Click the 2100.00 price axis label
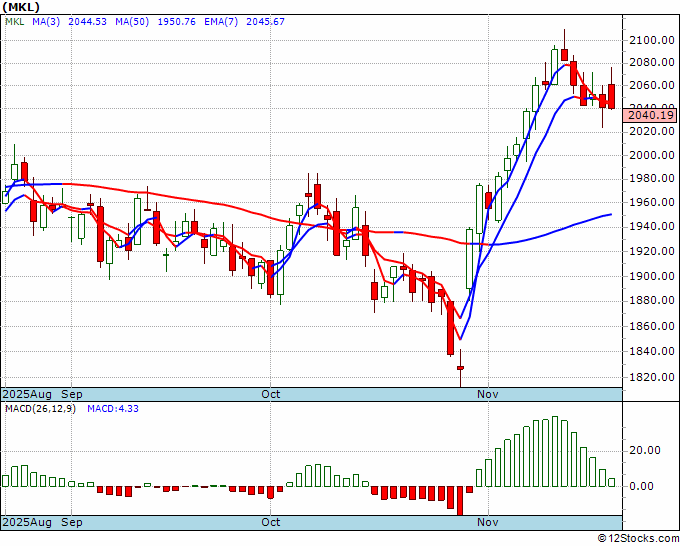Viewport: 680px width, 546px height. point(652,40)
